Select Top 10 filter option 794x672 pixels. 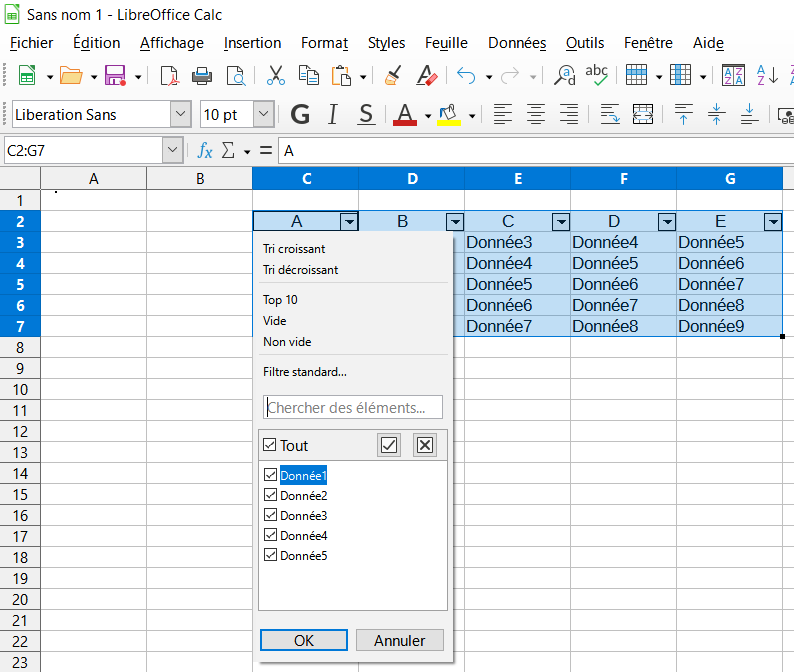pyautogui.click(x=280, y=300)
